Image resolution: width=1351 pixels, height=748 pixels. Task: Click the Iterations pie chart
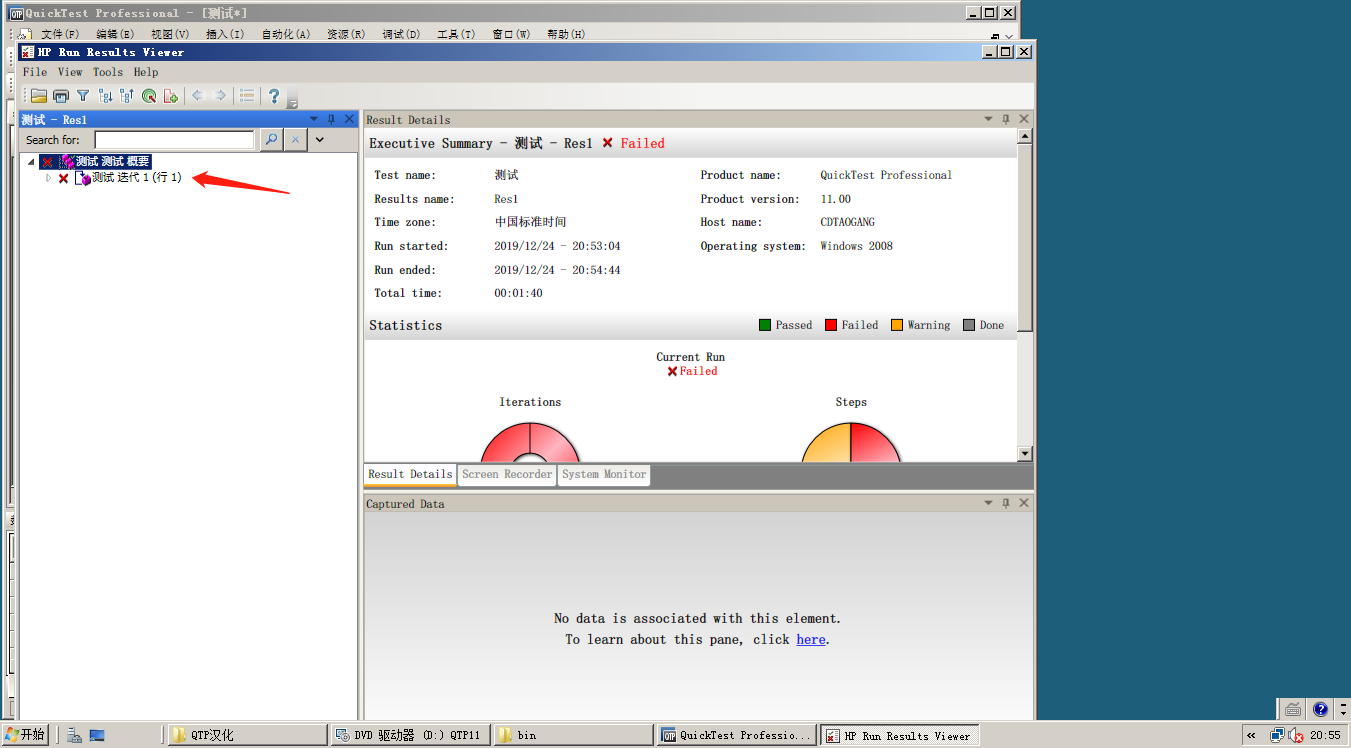[x=530, y=442]
